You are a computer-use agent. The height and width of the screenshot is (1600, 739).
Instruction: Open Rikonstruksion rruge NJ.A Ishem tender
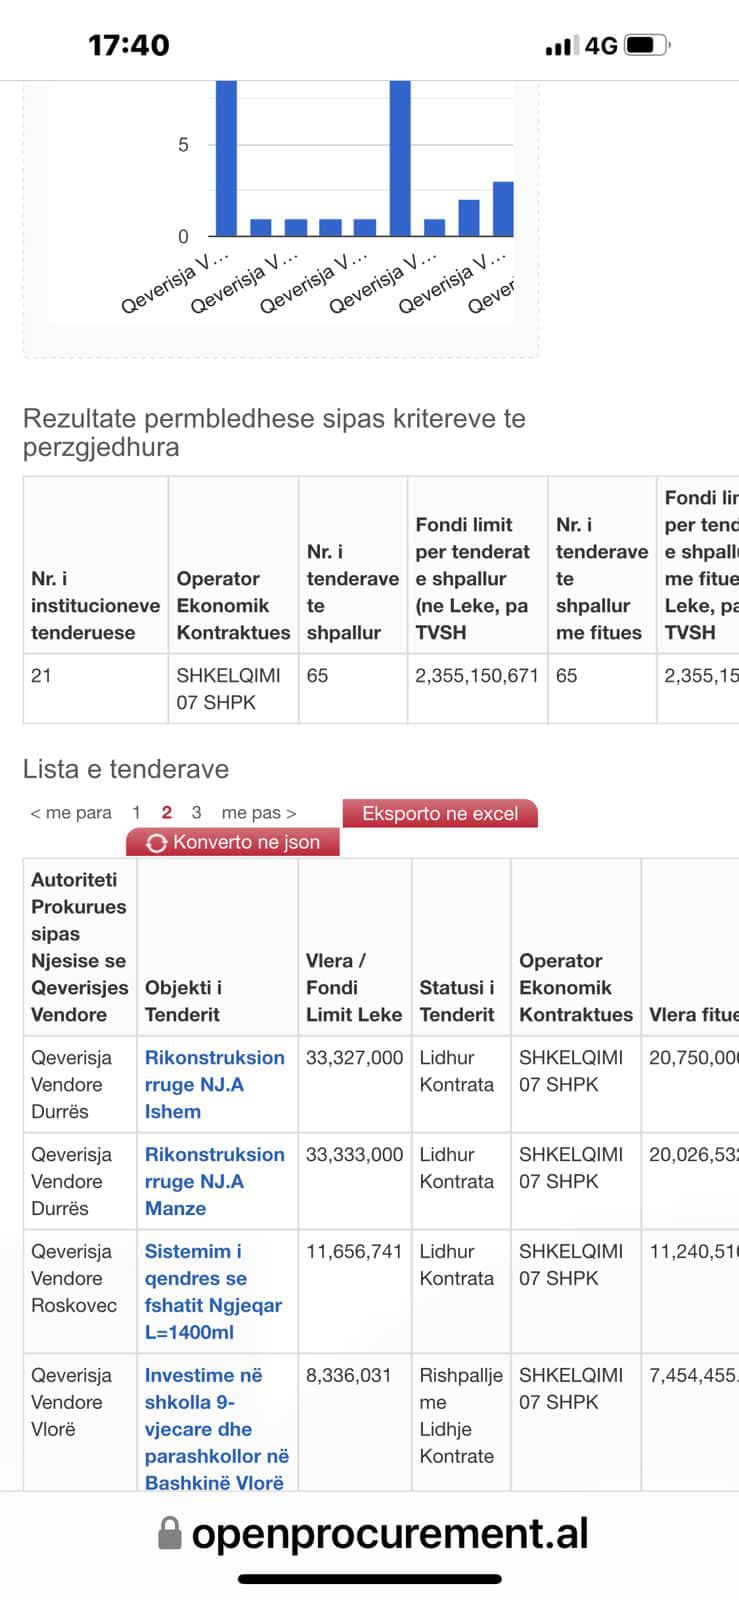coord(214,1084)
